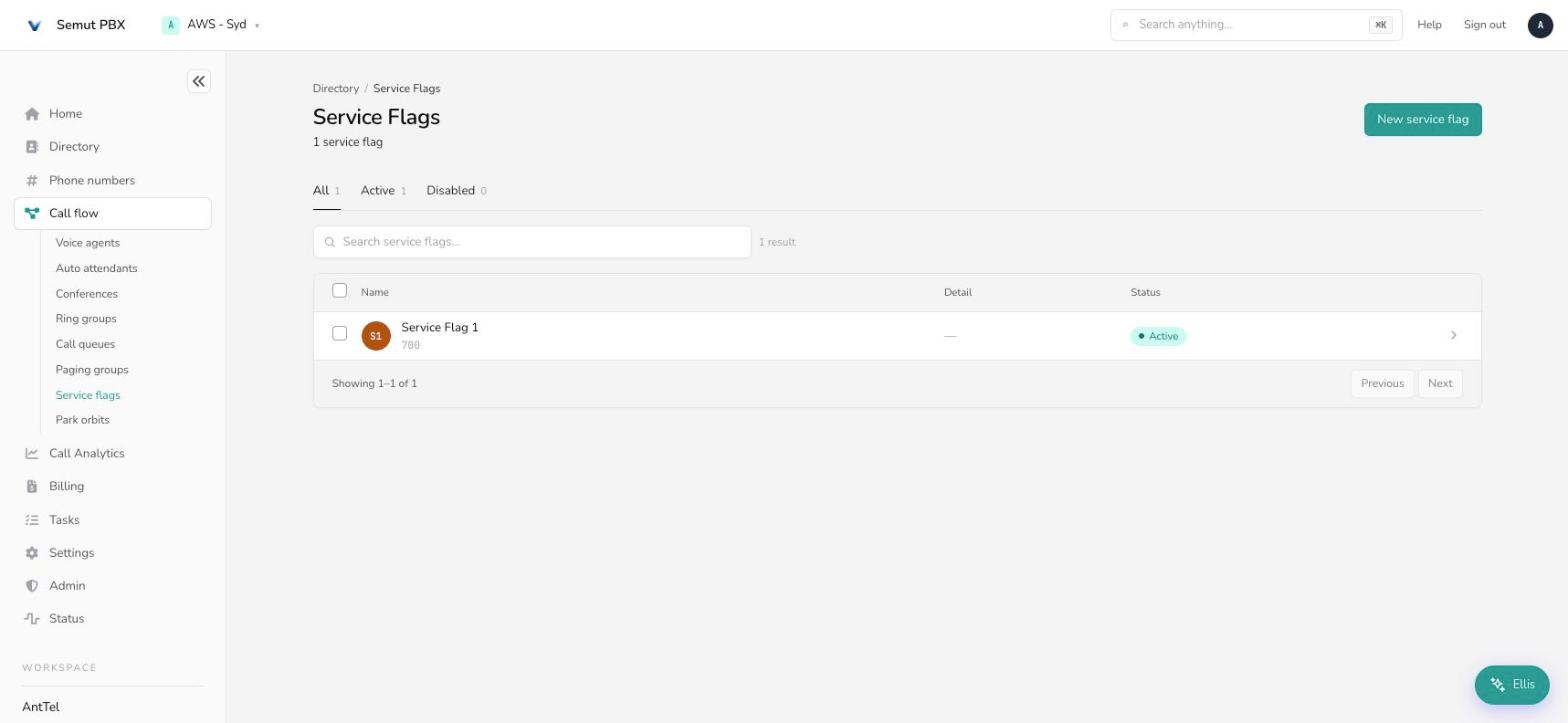Open Phone numbers via the hash icon
The width and height of the screenshot is (1568, 723).
click(32, 180)
